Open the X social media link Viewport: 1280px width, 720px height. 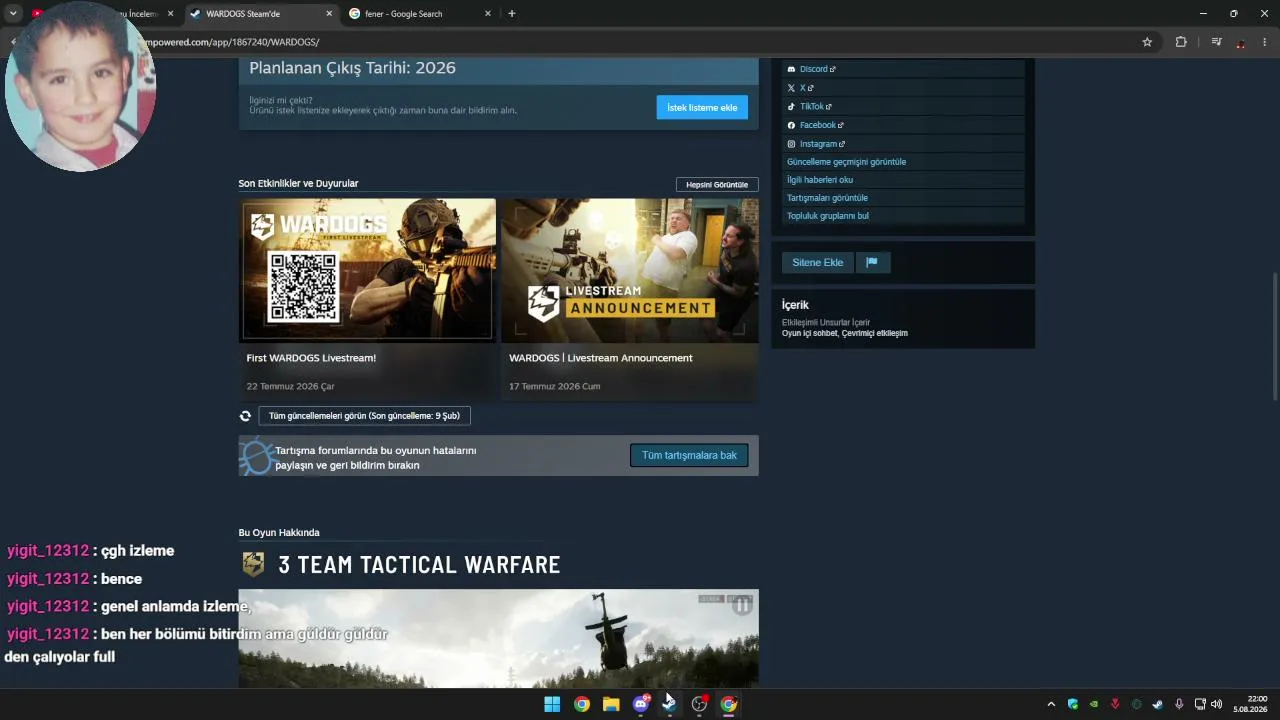(801, 88)
